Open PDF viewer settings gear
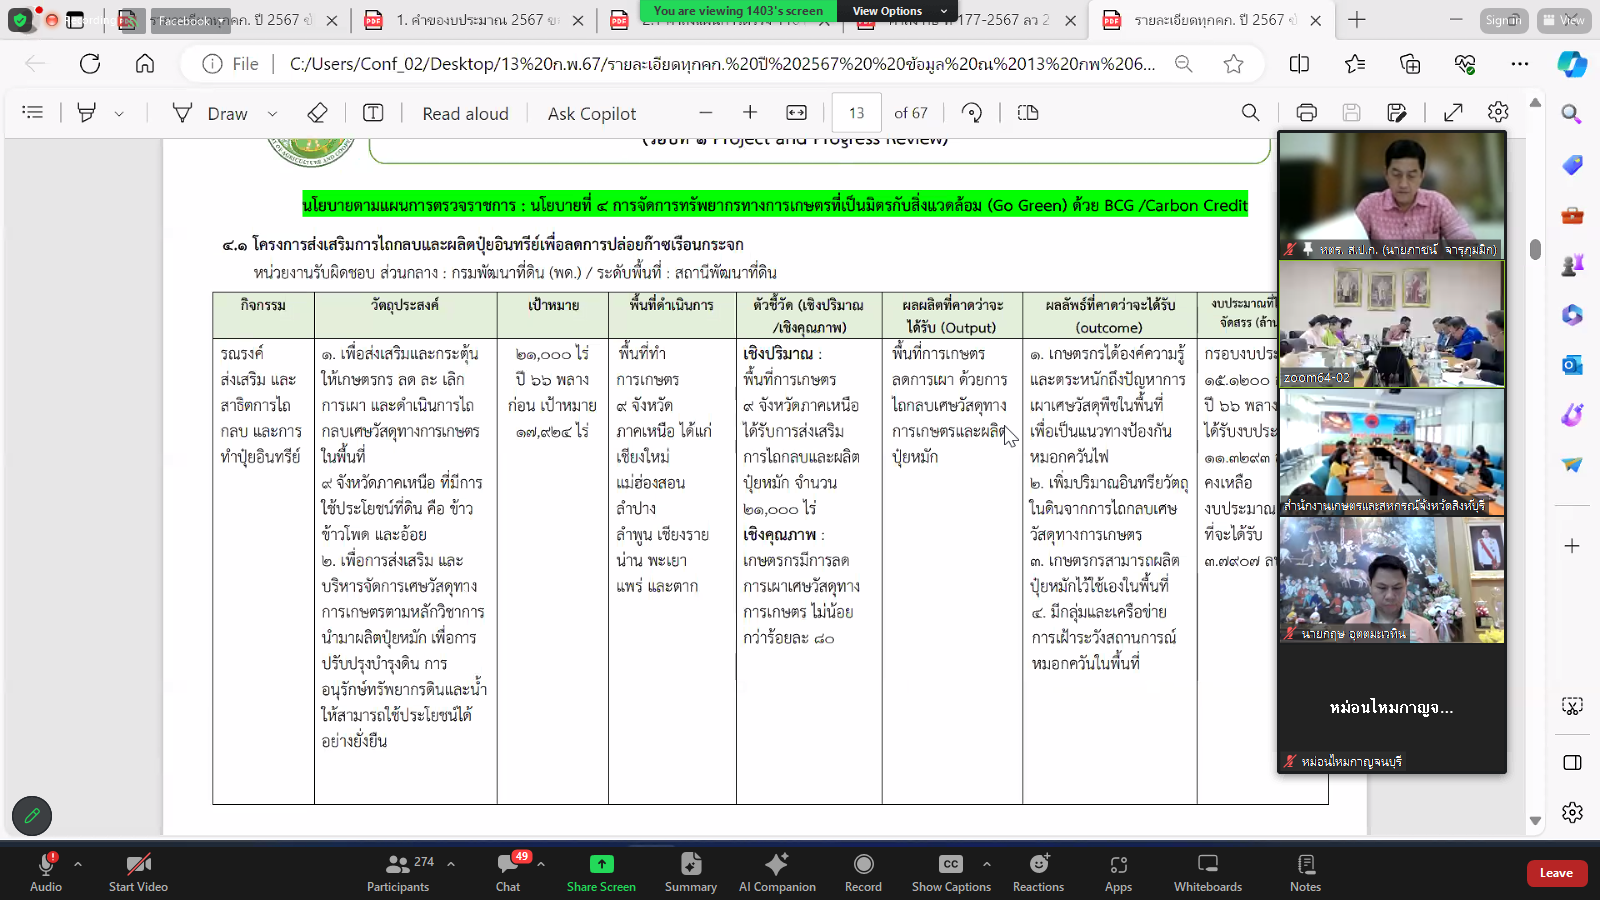The width and height of the screenshot is (1600, 900). coord(1498,113)
